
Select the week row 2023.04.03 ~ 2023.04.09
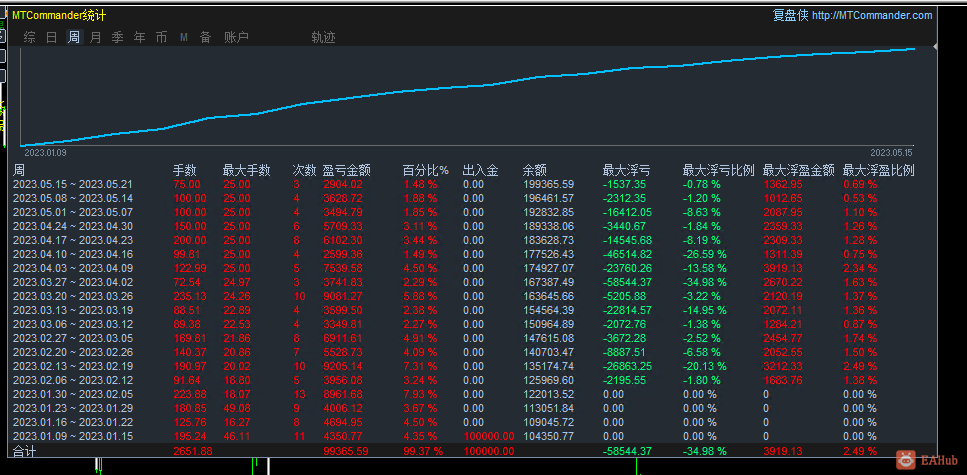tap(472, 268)
